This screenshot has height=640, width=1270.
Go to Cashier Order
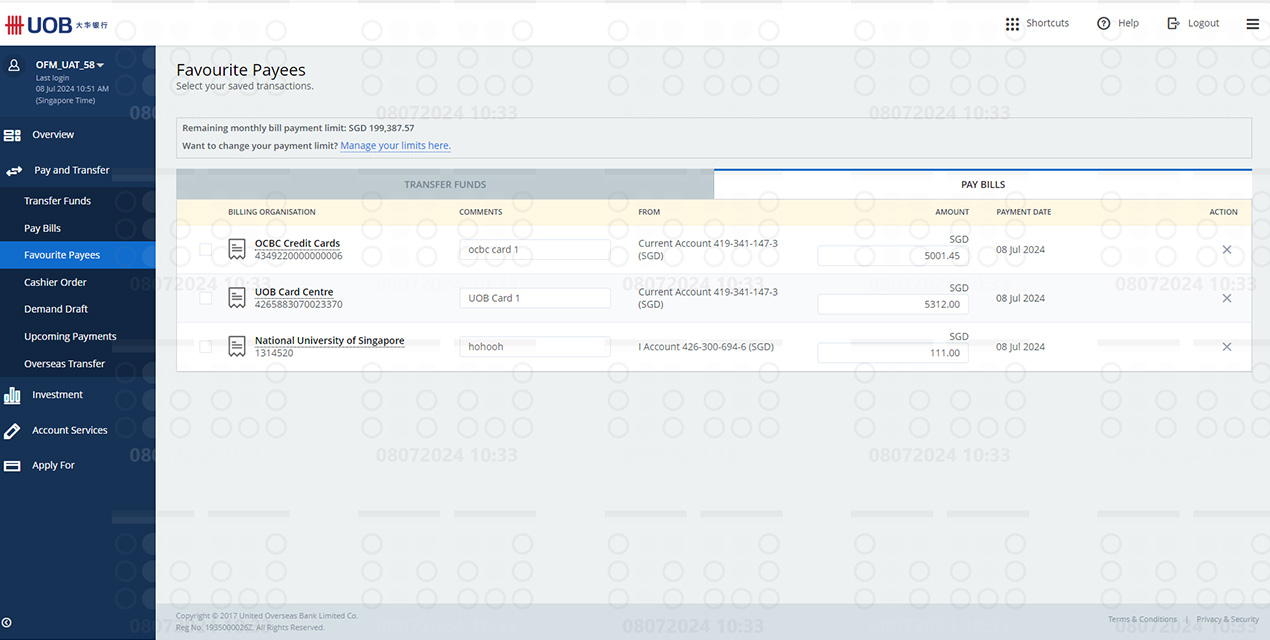tap(55, 283)
